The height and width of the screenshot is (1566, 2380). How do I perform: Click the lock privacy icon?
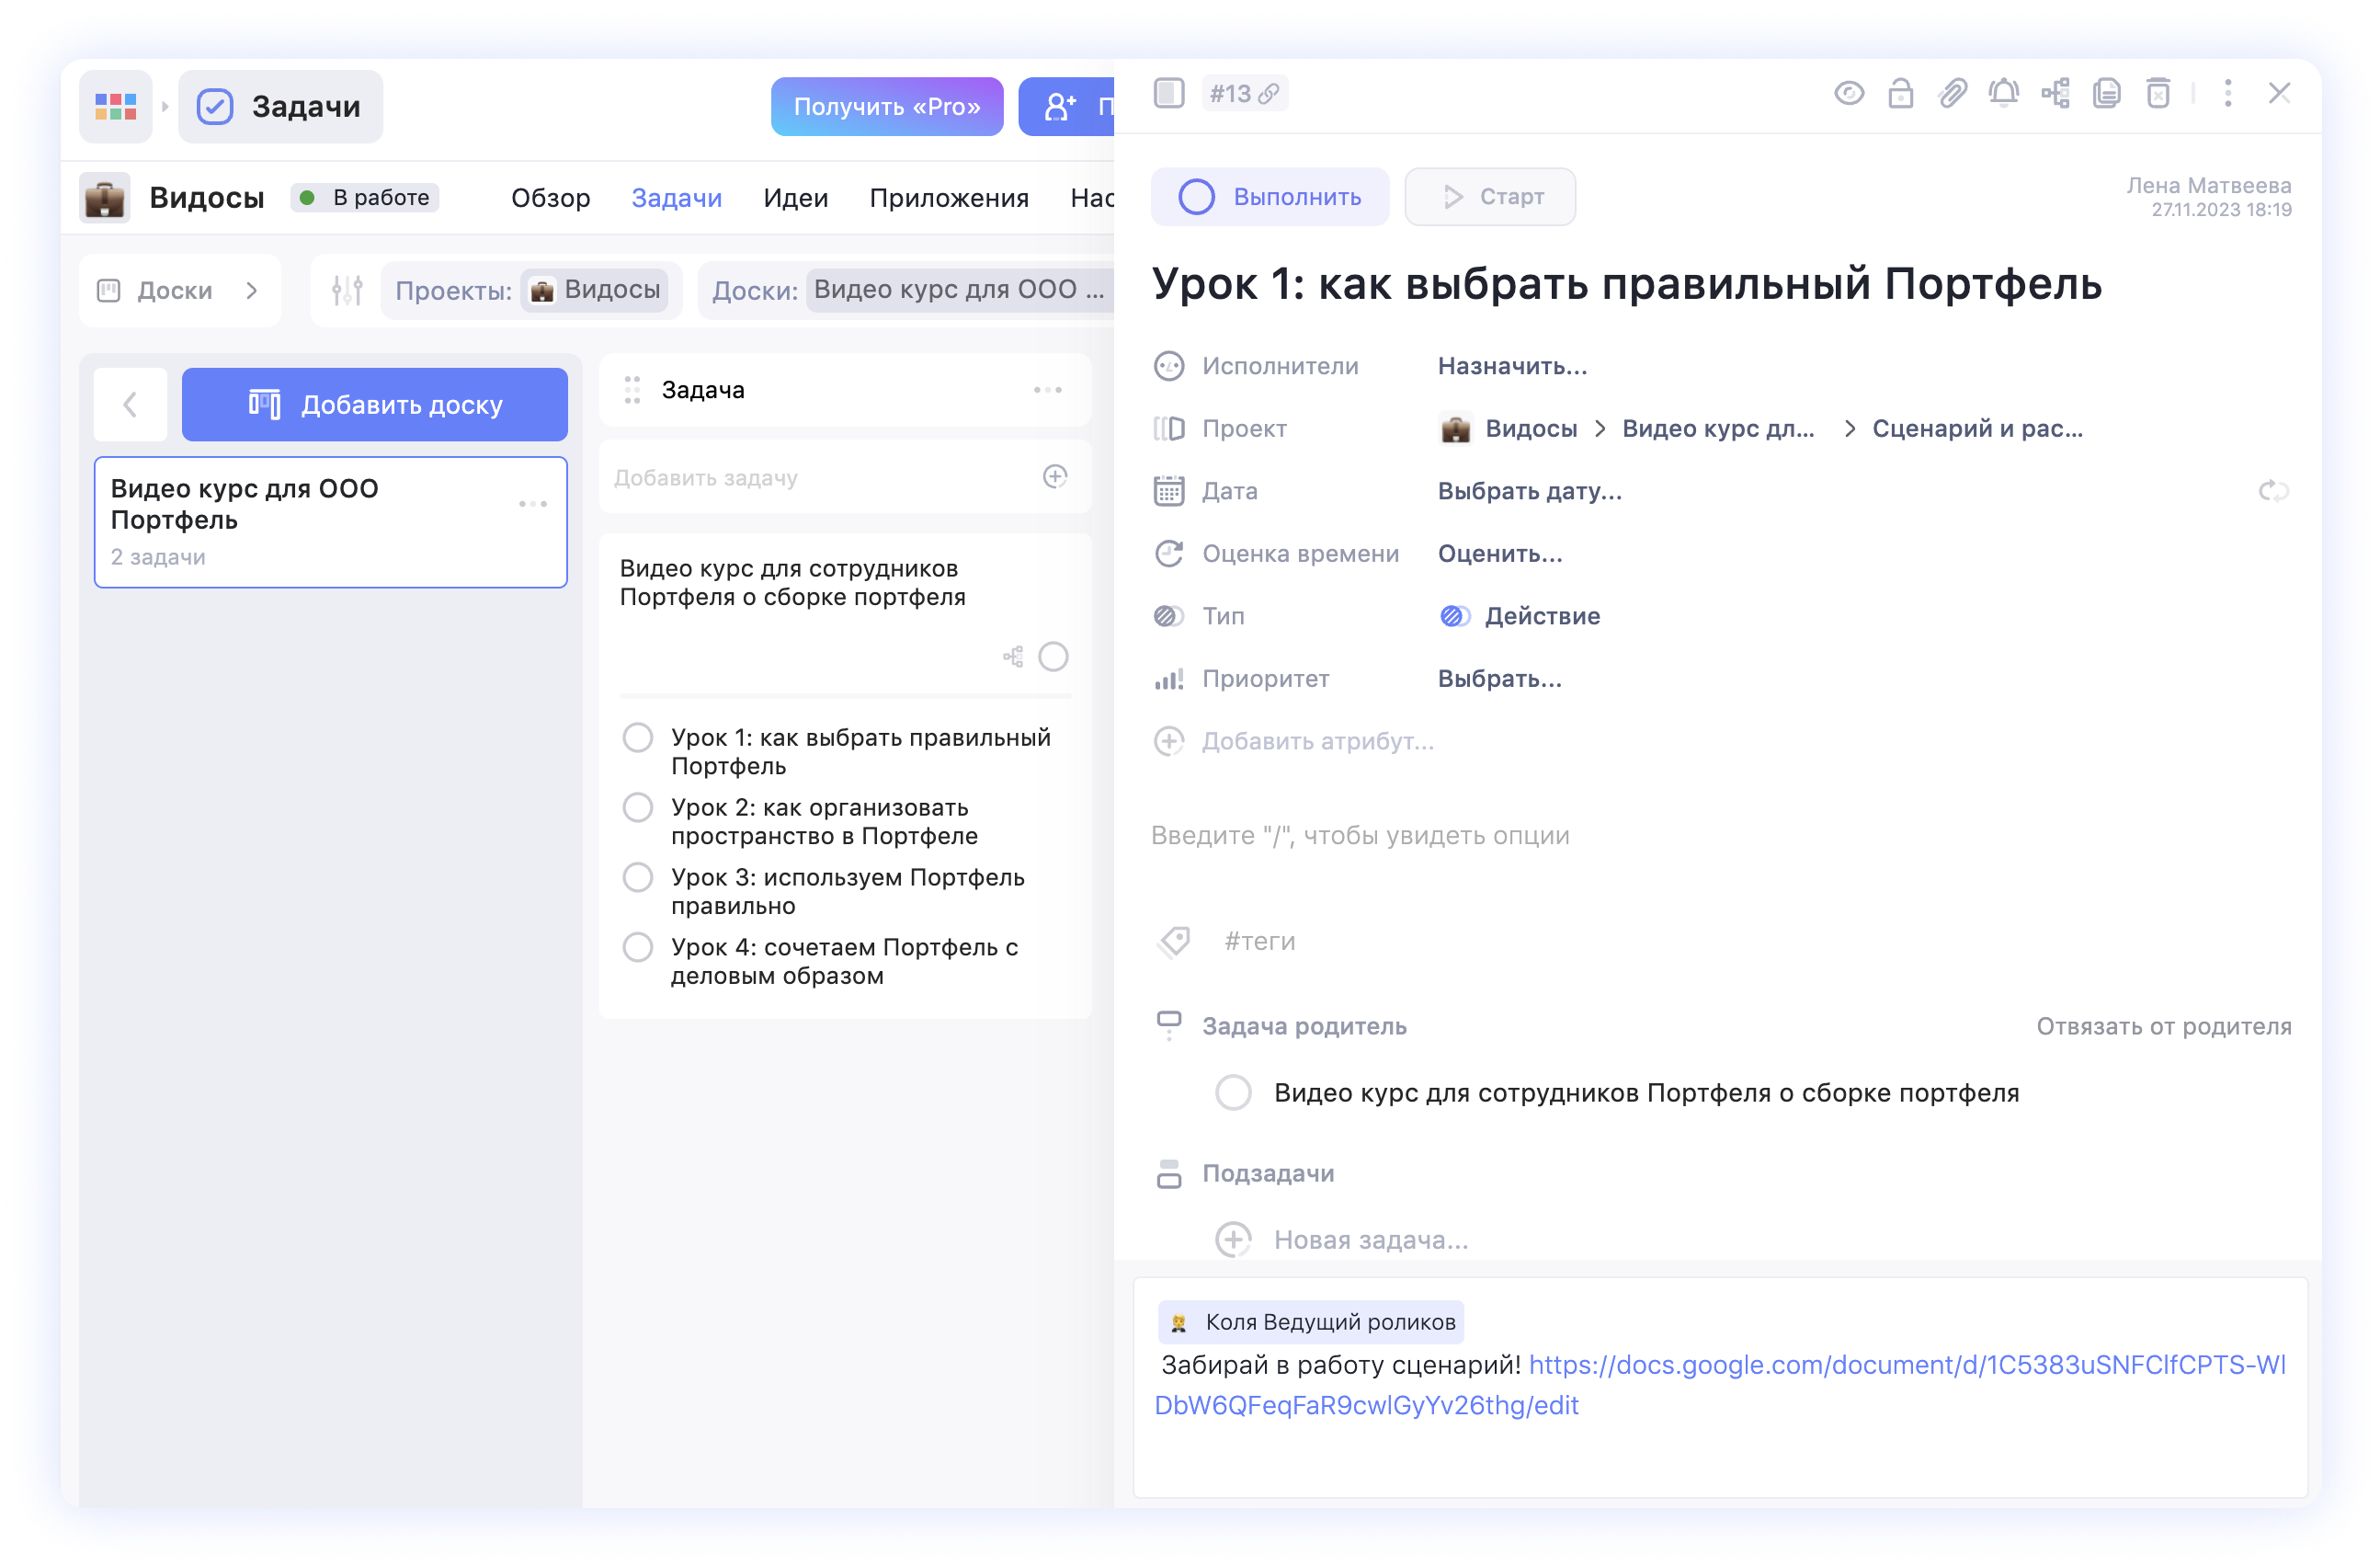coord(1900,93)
